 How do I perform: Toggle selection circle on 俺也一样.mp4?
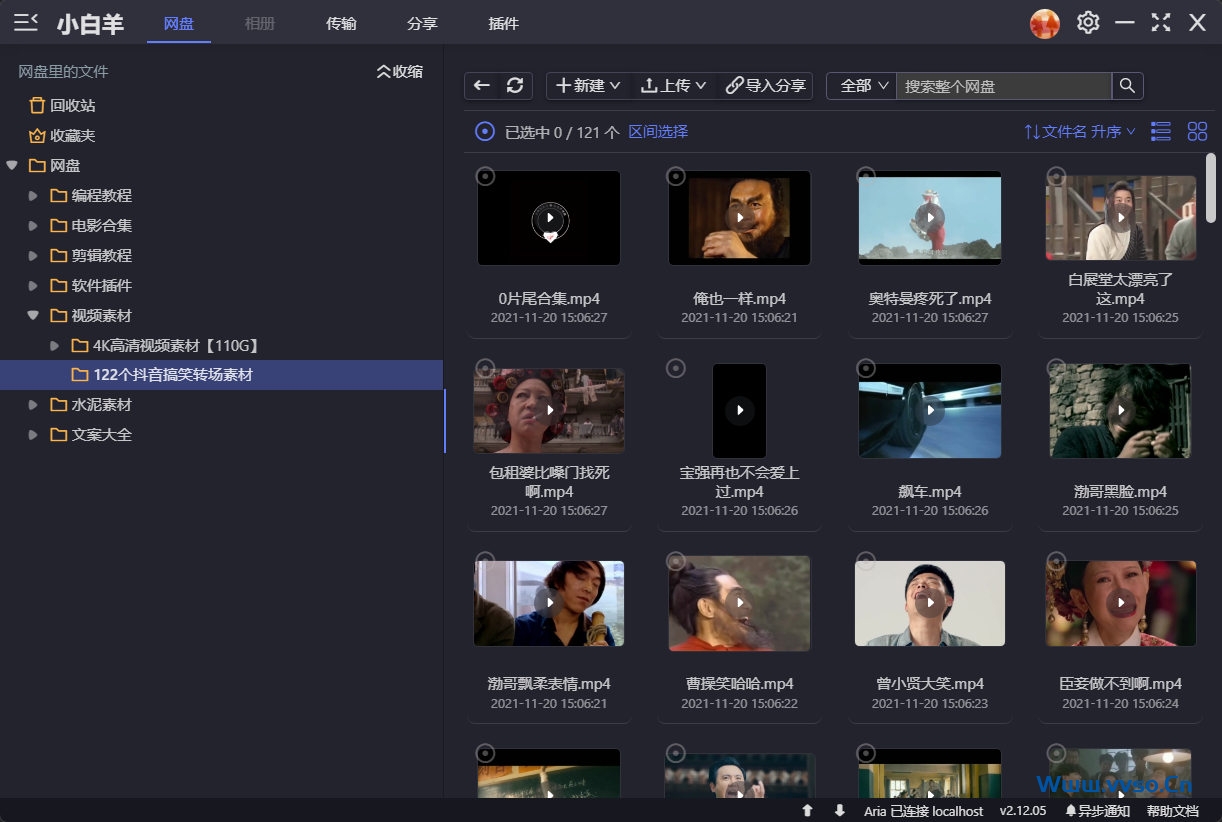click(676, 176)
